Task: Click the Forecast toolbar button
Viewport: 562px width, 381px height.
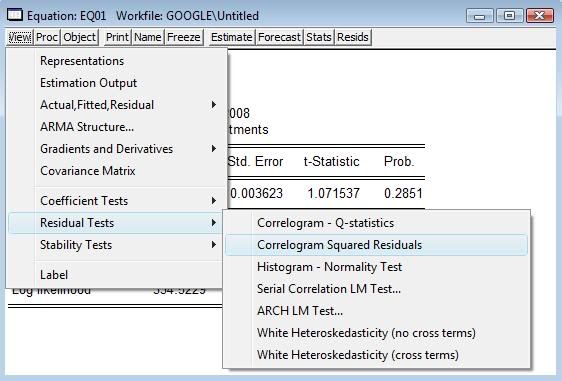Action: click(x=279, y=37)
